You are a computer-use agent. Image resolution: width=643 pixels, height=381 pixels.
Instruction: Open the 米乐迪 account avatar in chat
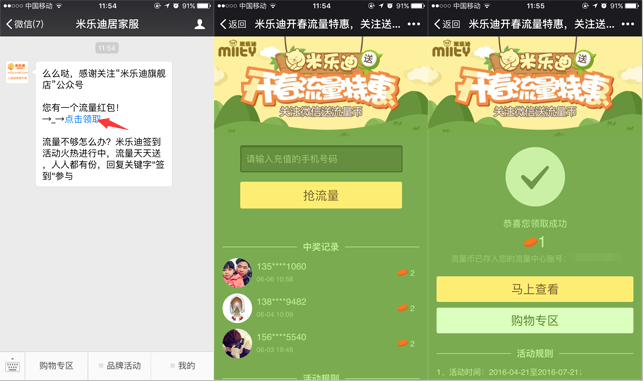coord(17,72)
